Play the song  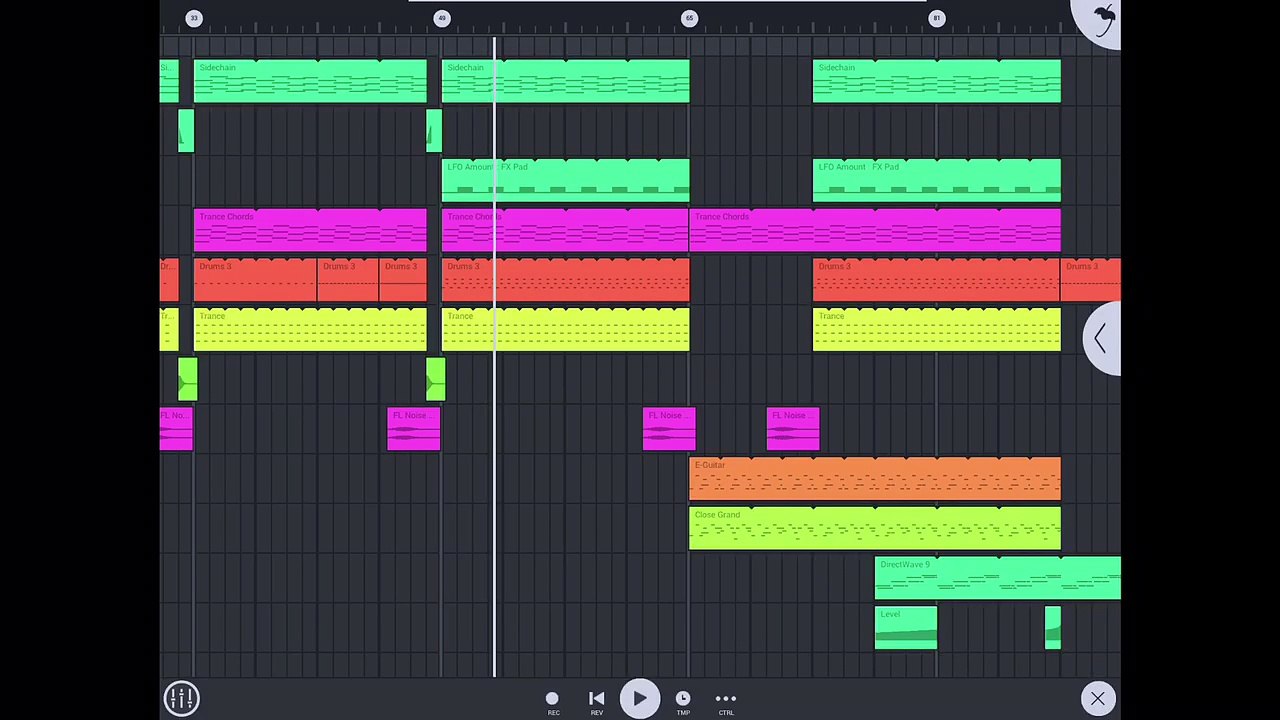pos(639,699)
